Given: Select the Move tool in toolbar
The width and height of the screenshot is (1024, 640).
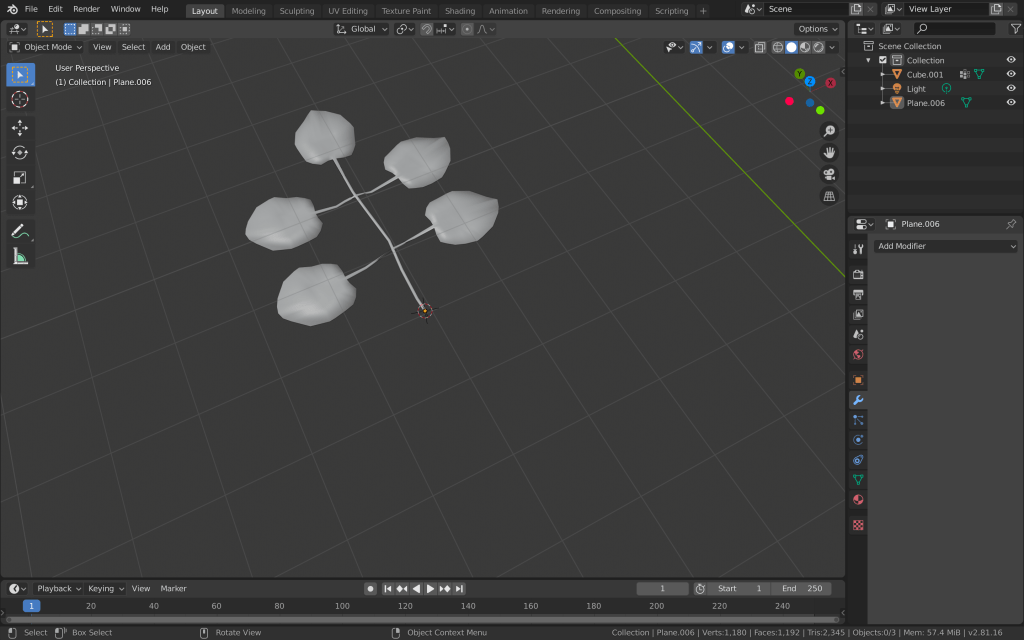Looking at the screenshot, I should point(20,128).
